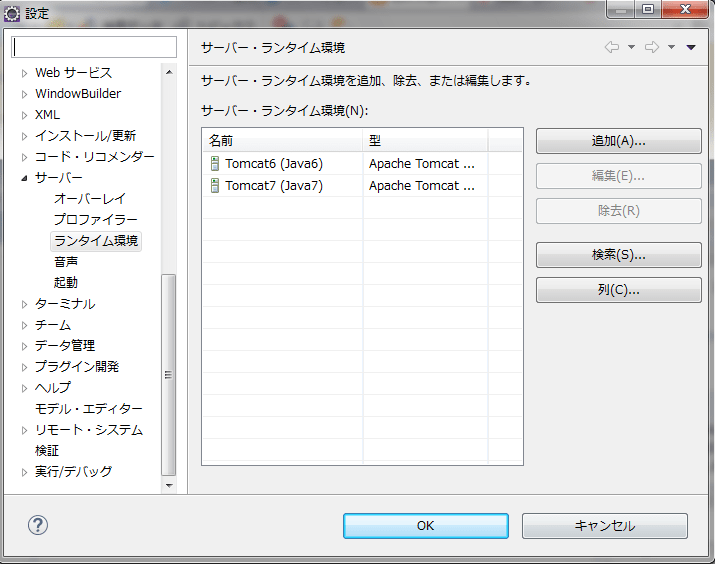This screenshot has width=715, height=564.
Task: Select the XML label in tree
Action: point(47,114)
